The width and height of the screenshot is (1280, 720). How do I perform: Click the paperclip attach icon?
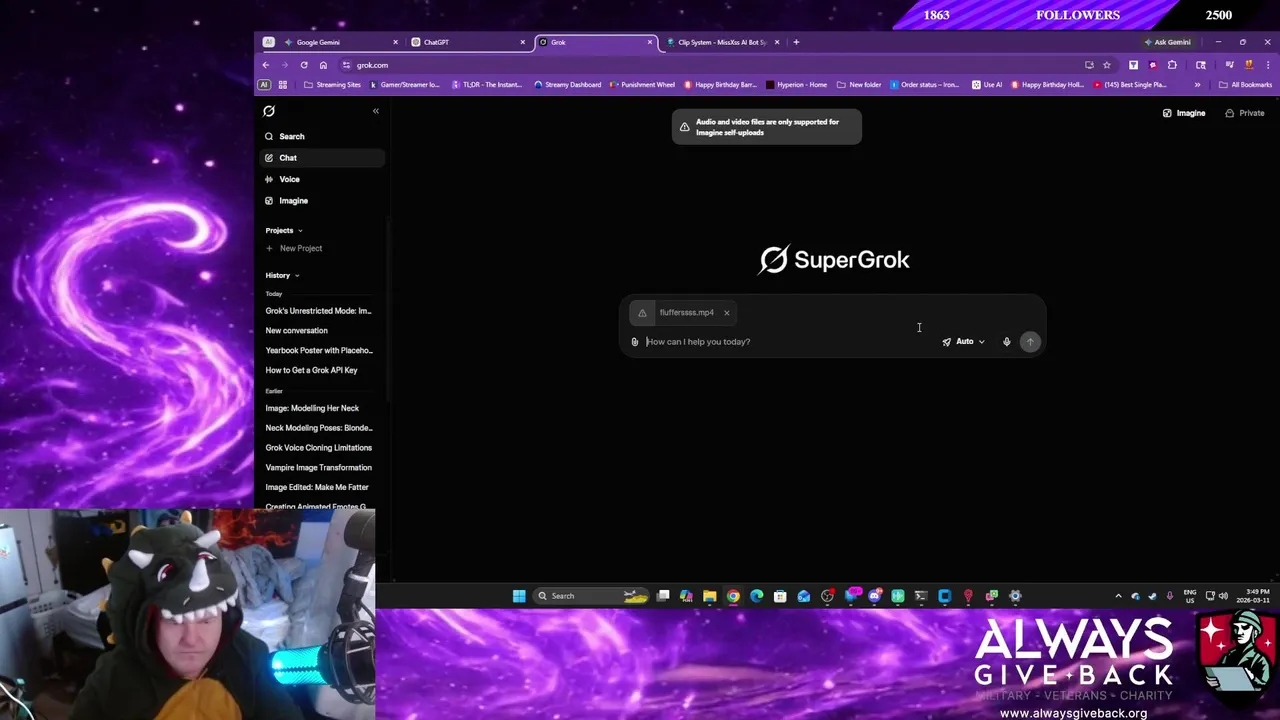[634, 342]
